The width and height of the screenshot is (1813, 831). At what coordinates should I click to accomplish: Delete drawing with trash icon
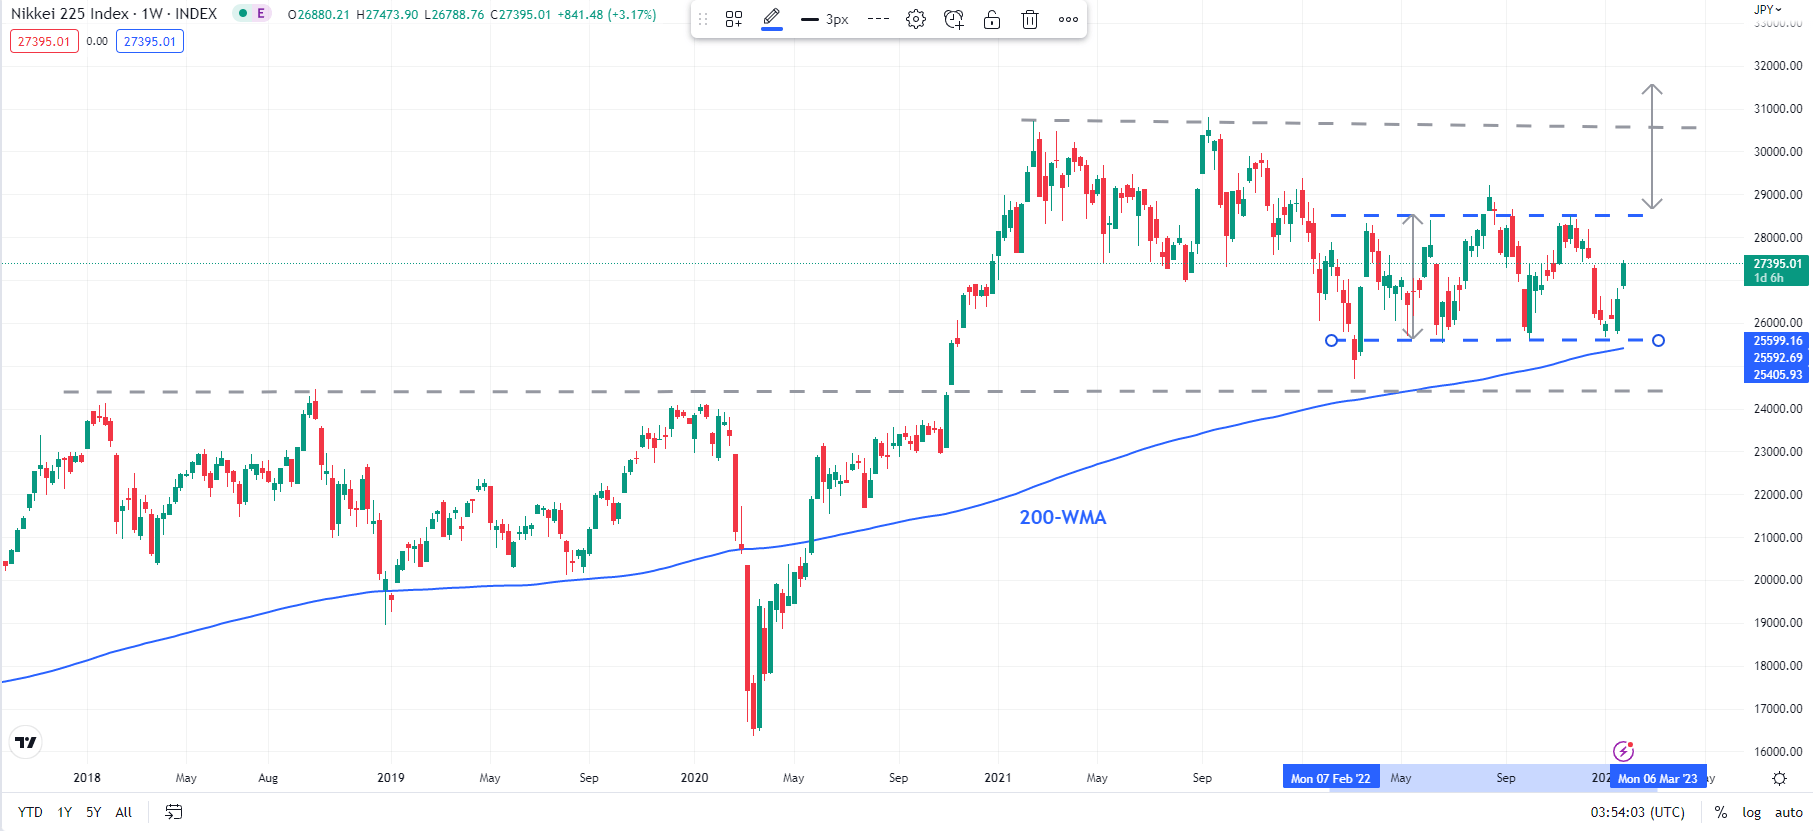pyautogui.click(x=1030, y=19)
